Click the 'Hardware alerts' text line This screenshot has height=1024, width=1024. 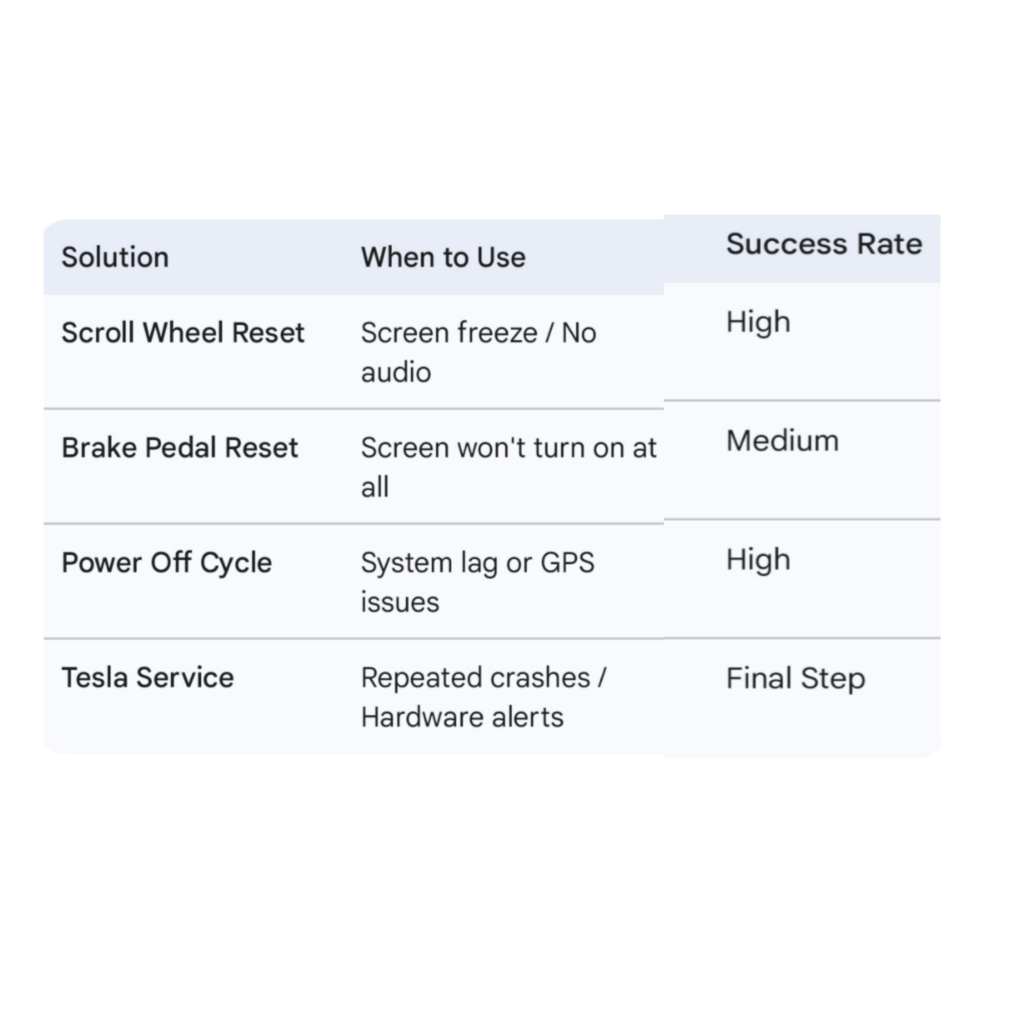[x=462, y=717]
